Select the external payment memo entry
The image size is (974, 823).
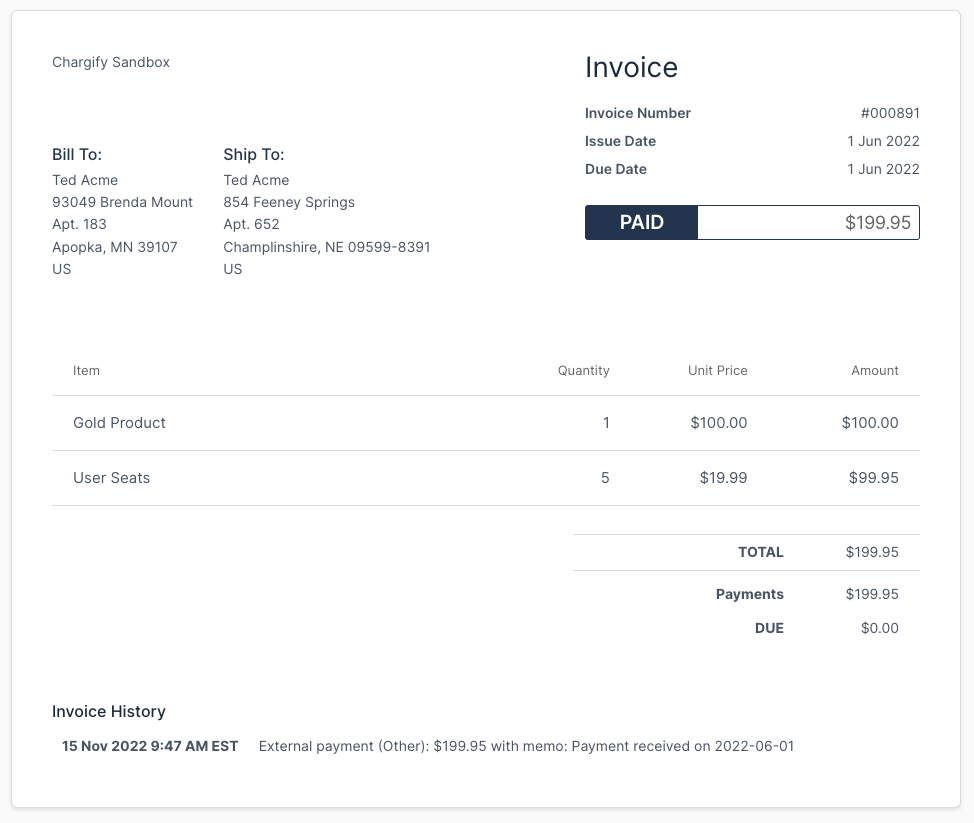(x=527, y=746)
